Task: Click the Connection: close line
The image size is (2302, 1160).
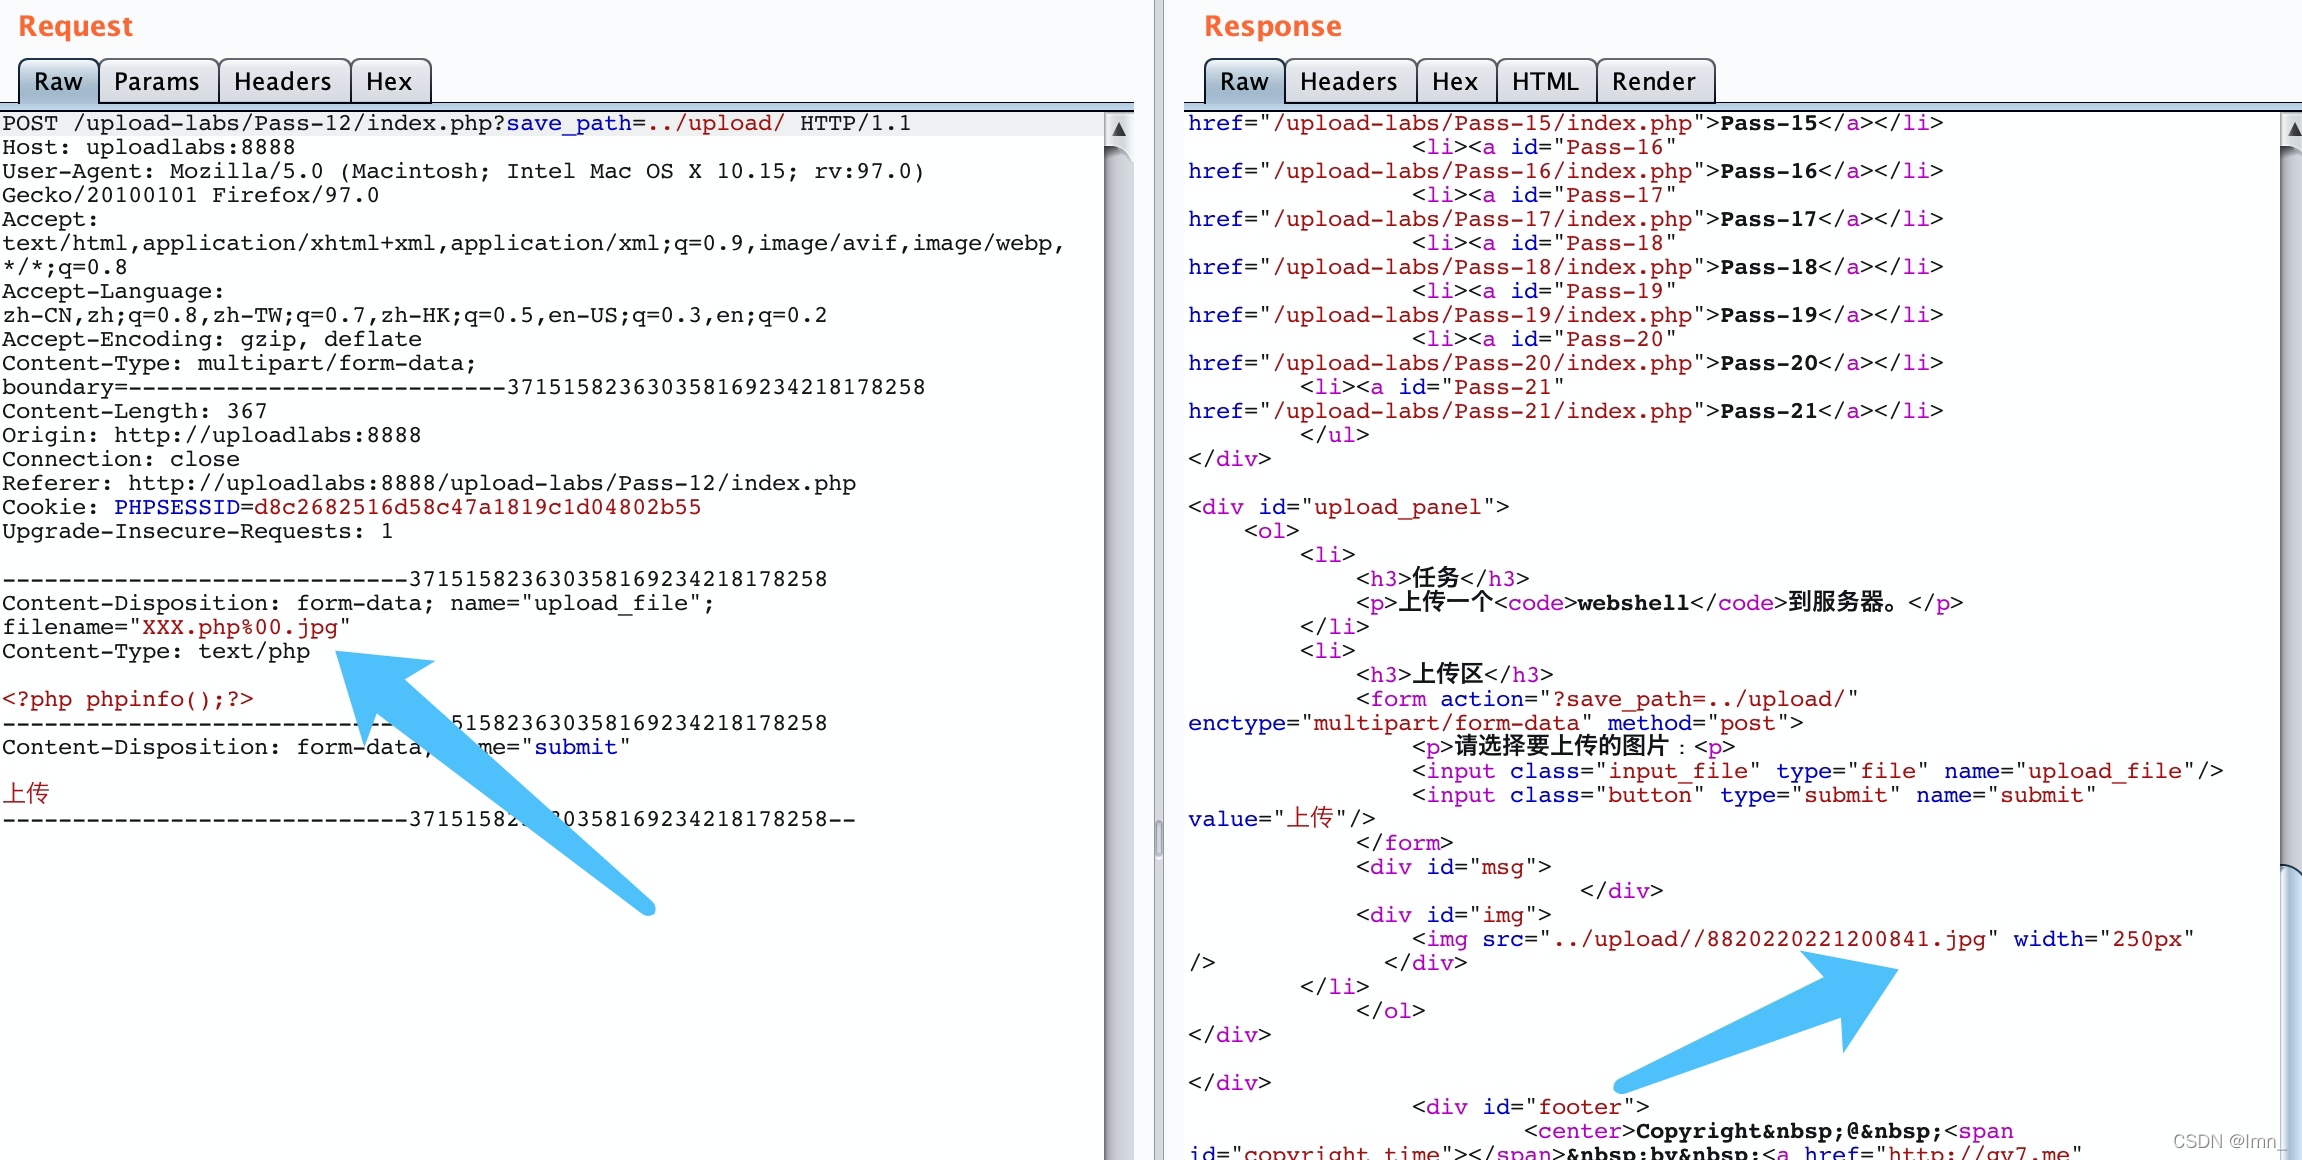Action: pyautogui.click(x=120, y=459)
